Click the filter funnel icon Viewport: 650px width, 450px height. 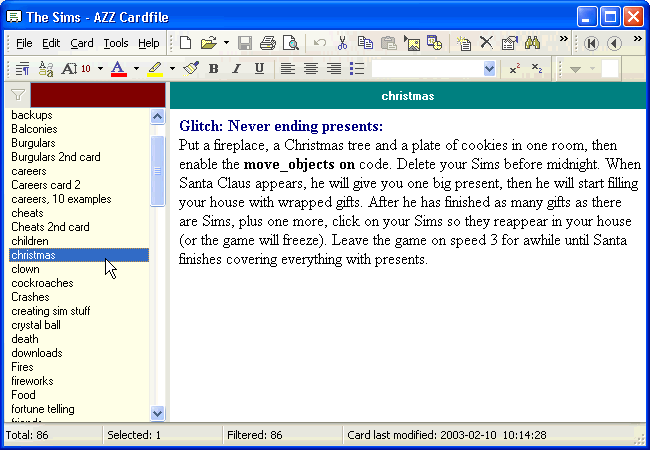click(x=17, y=95)
